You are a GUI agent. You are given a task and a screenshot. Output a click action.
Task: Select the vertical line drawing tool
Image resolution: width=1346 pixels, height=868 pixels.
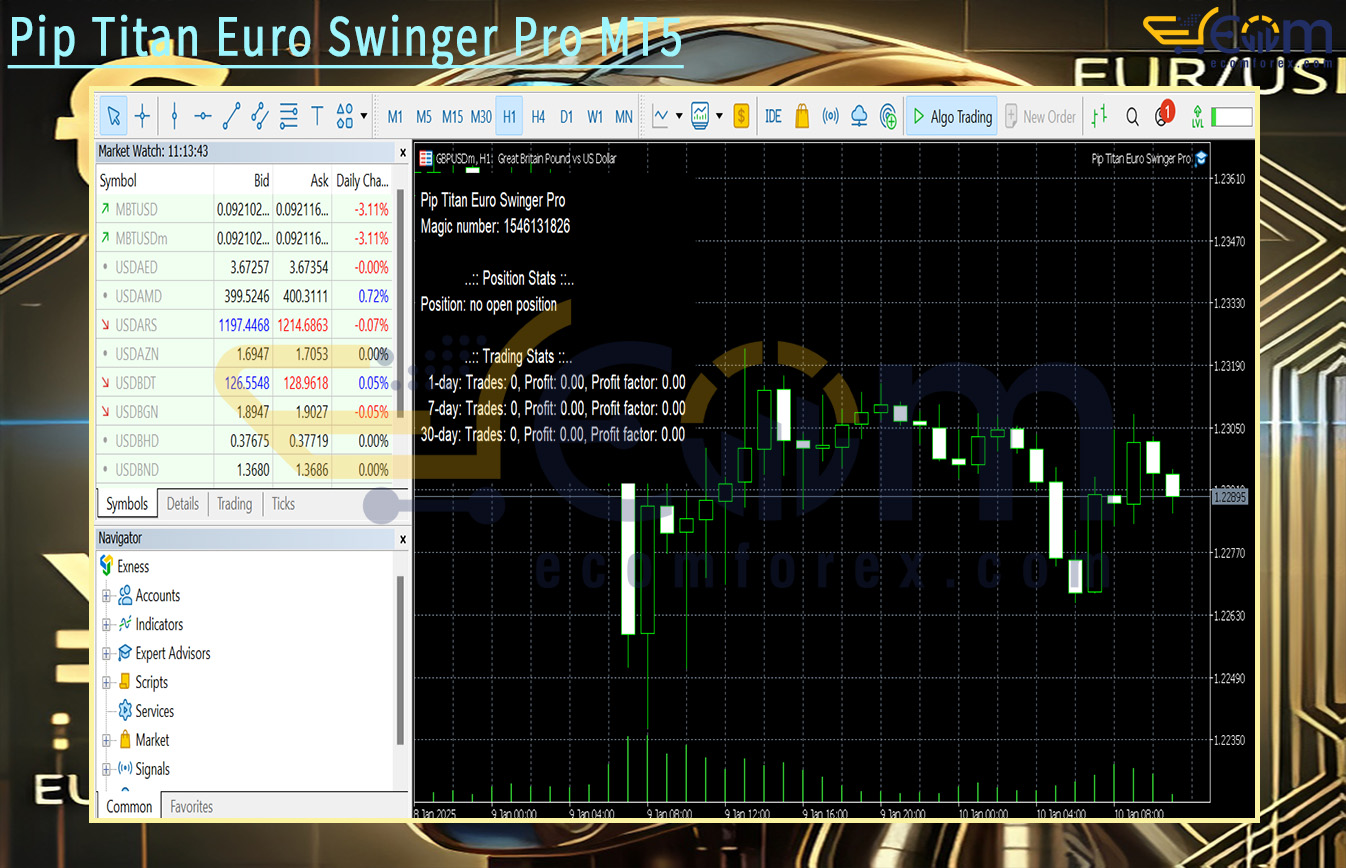[x=175, y=117]
